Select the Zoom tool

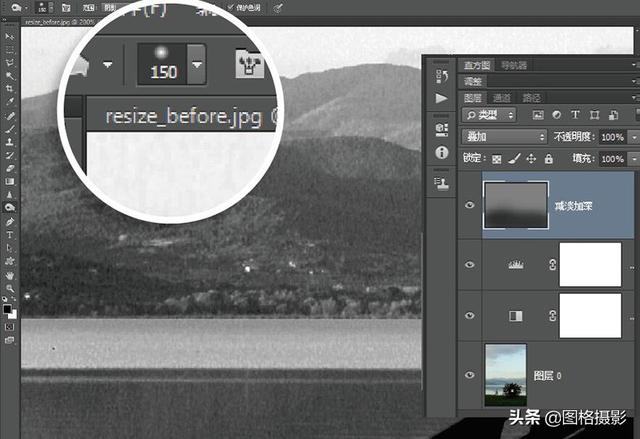tap(9, 288)
